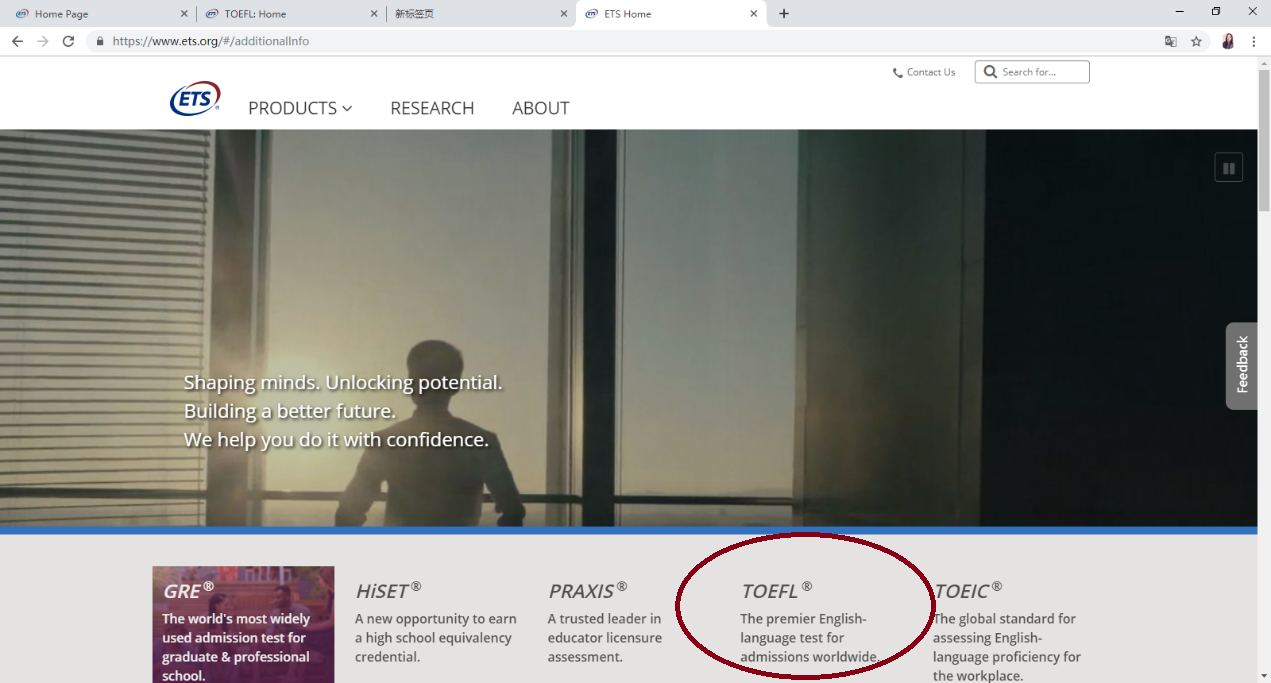Click 'The premier English-language test' description
1271x683 pixels.
click(x=809, y=638)
